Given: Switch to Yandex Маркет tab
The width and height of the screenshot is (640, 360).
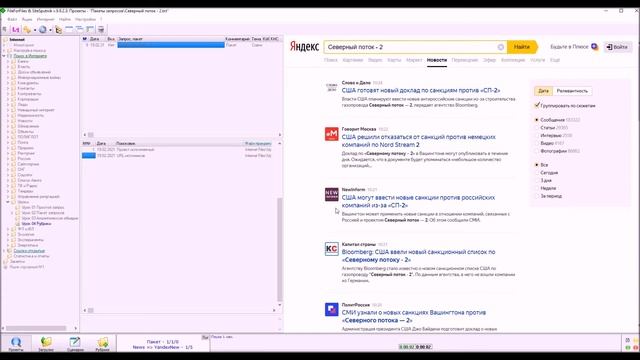Looking at the screenshot, I should pos(414,60).
